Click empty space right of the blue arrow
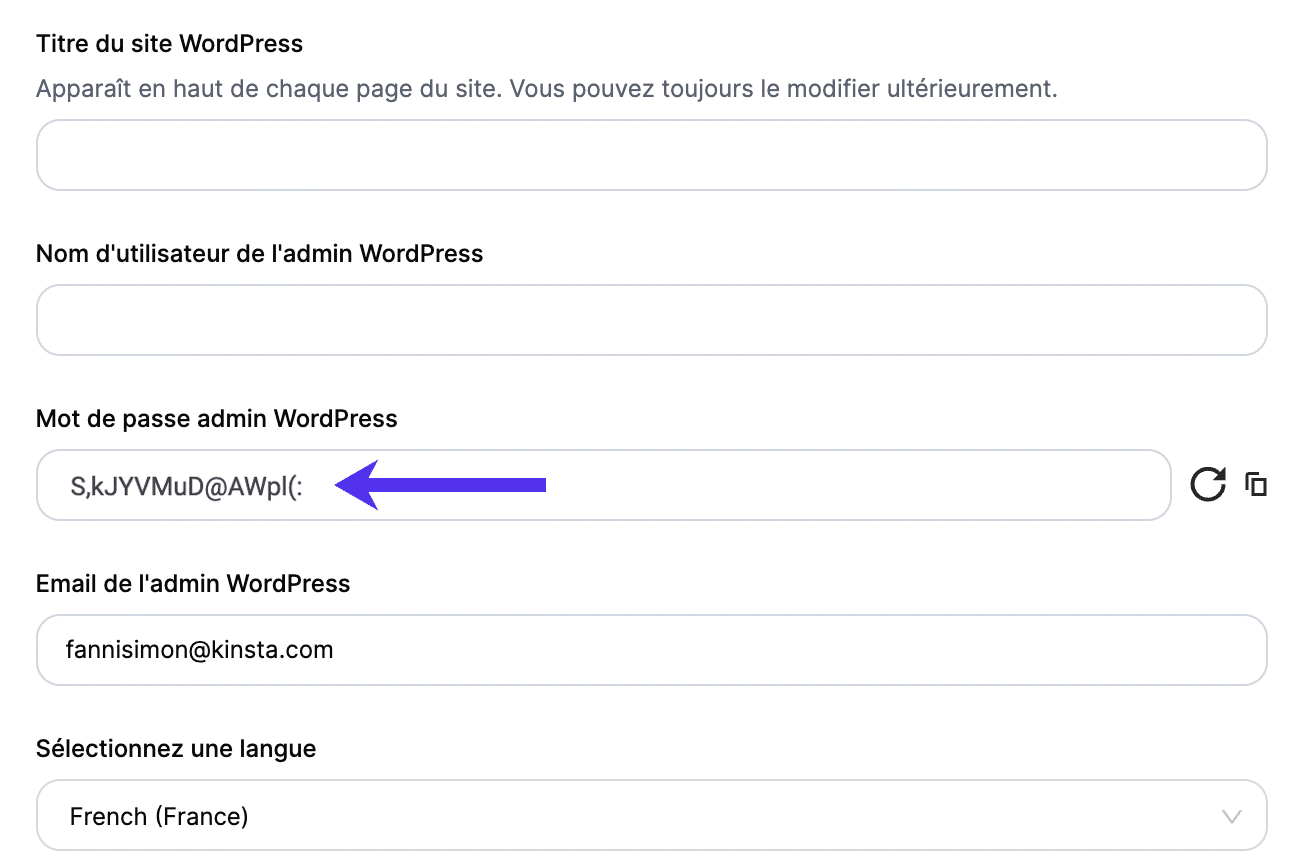This screenshot has width=1302, height=867. pyautogui.click(x=850, y=485)
